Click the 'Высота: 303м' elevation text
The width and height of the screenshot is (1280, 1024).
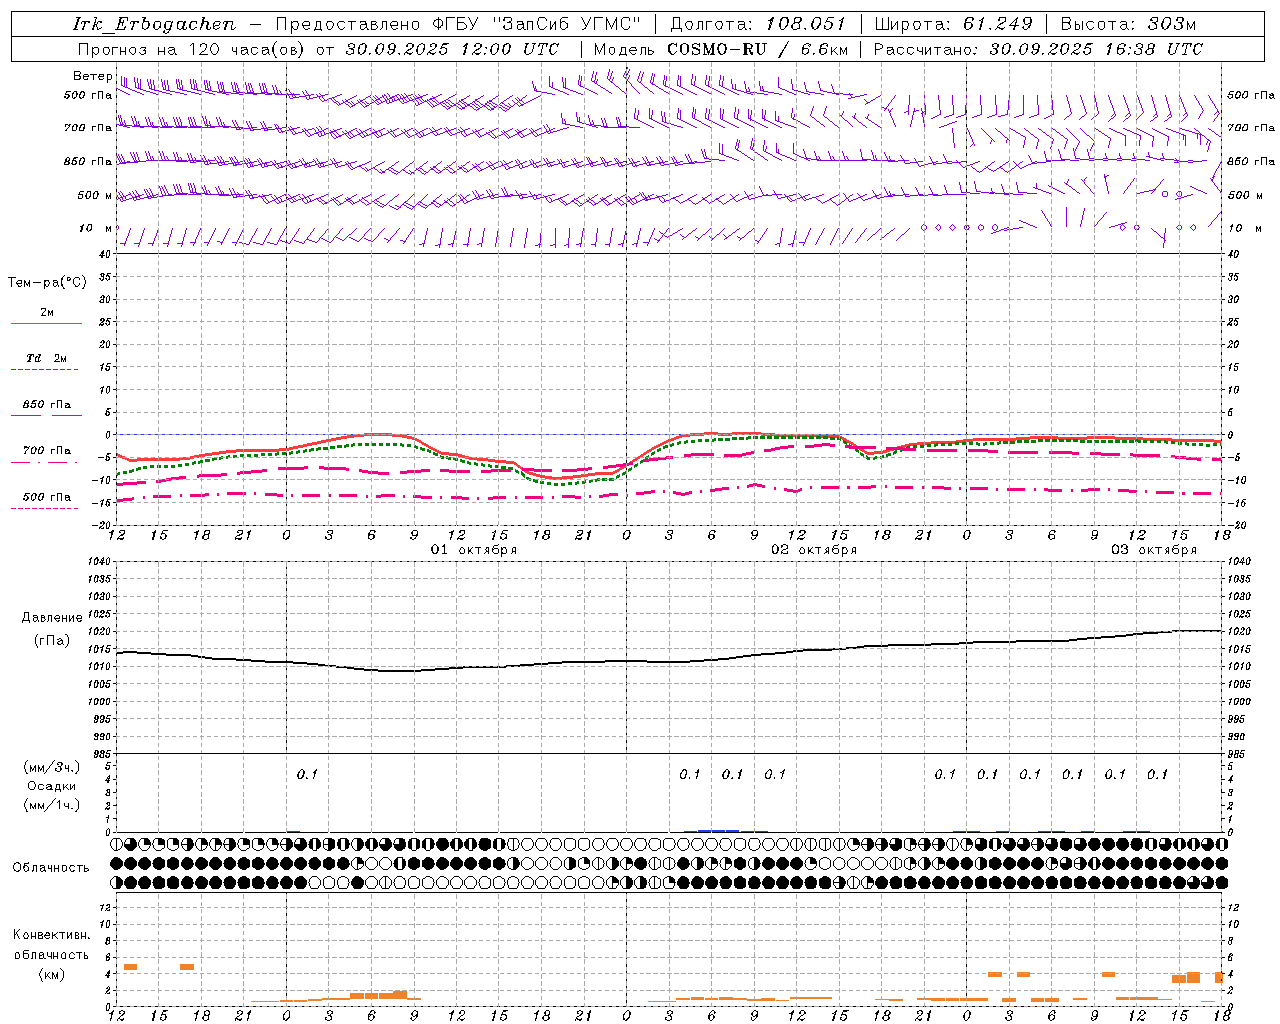(1128, 24)
